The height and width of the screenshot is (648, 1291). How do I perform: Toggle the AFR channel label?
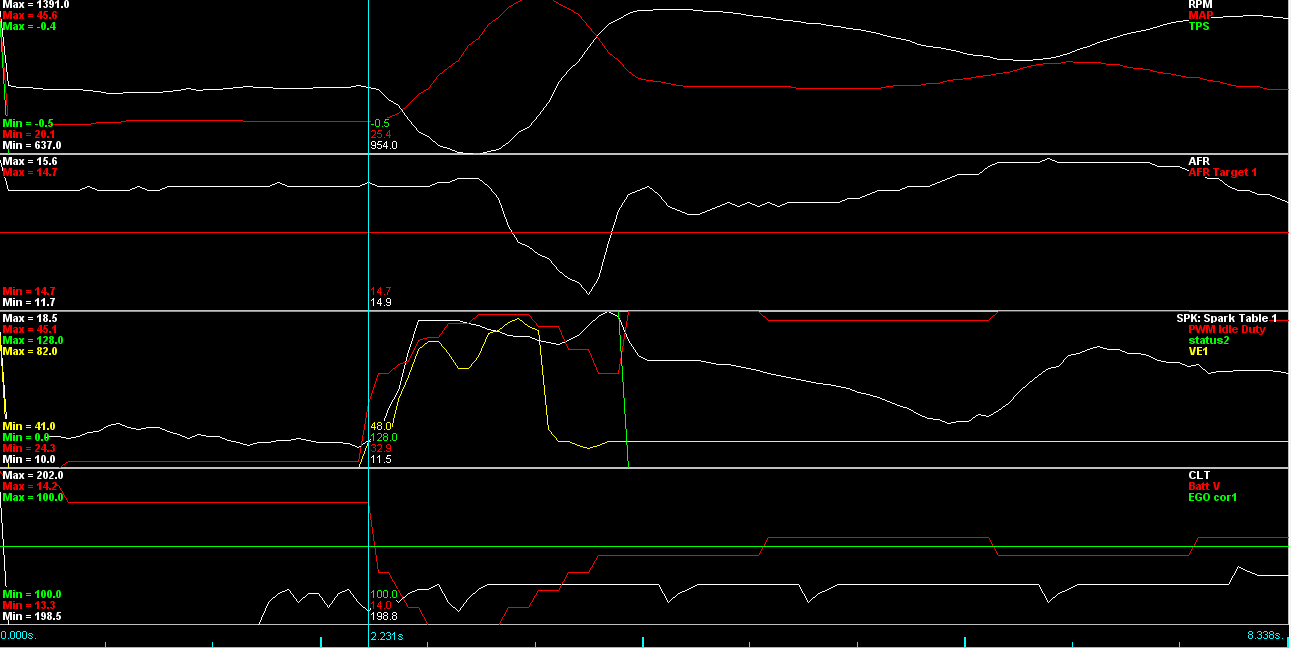[x=1198, y=160]
